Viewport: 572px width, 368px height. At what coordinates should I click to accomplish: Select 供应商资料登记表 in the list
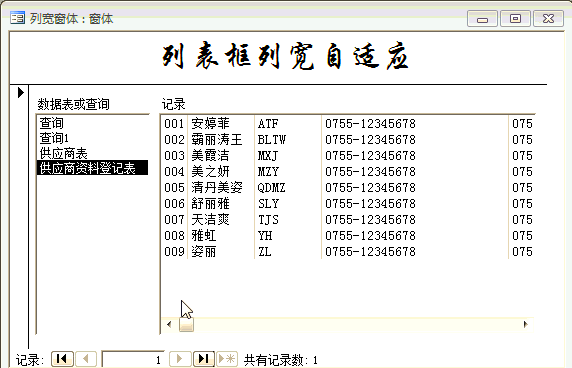click(92, 168)
